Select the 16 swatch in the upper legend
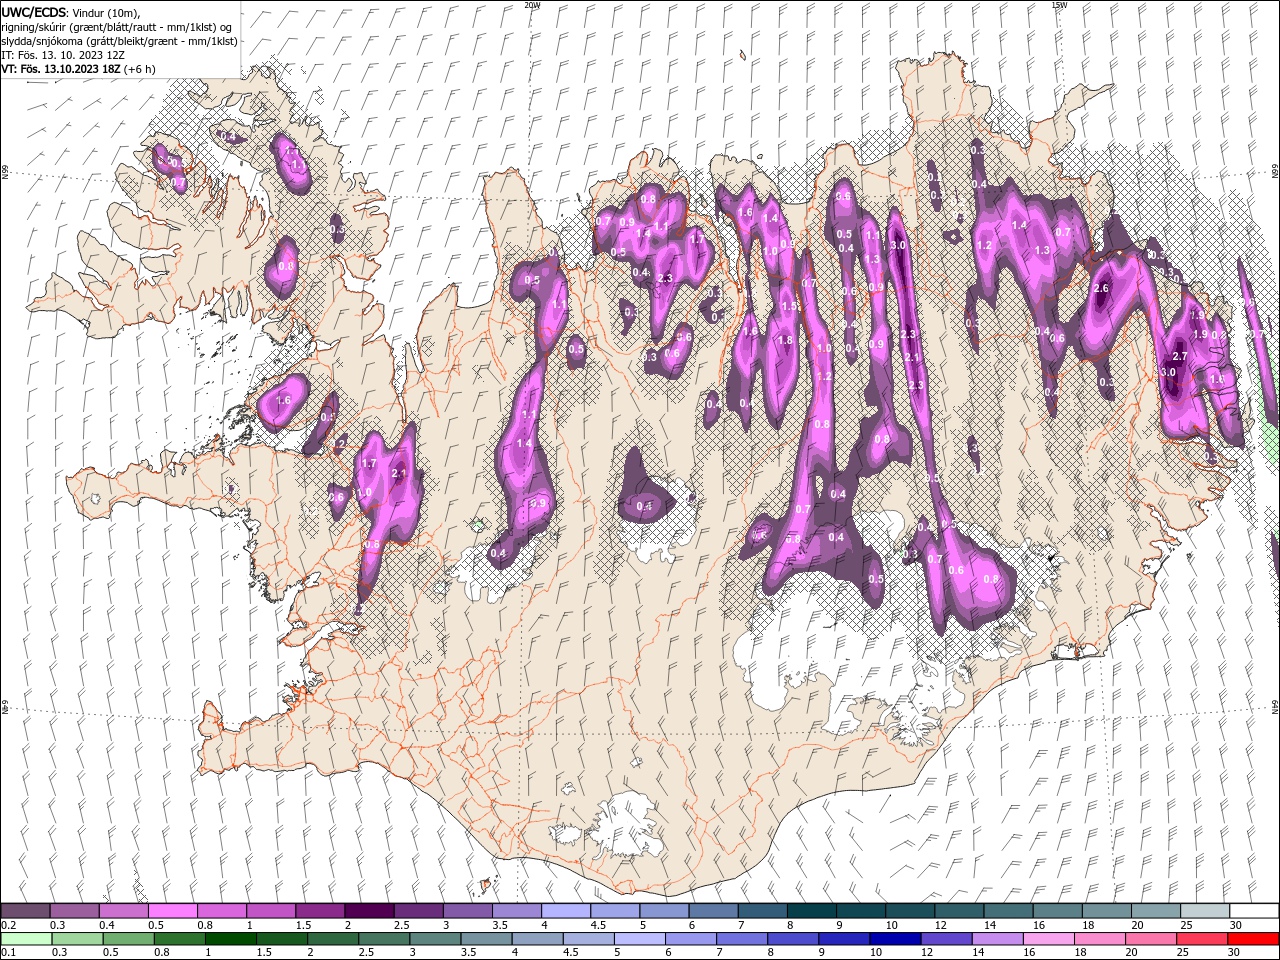The image size is (1280, 960). (1058, 911)
